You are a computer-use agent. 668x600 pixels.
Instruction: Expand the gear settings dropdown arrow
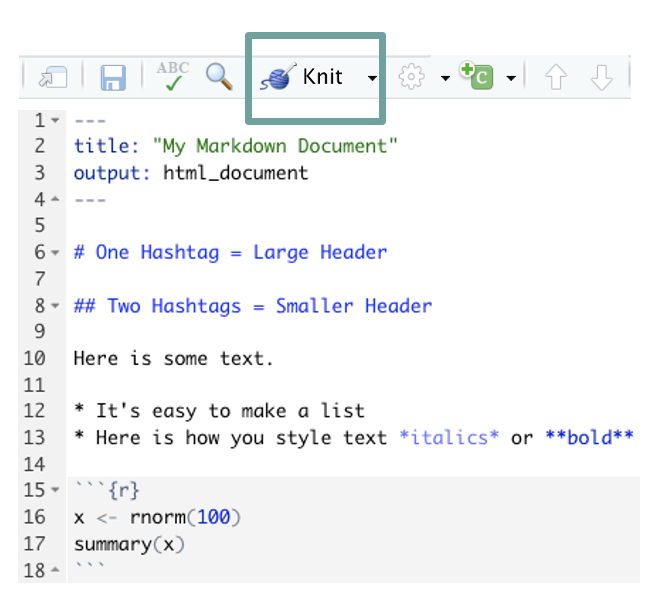445,78
